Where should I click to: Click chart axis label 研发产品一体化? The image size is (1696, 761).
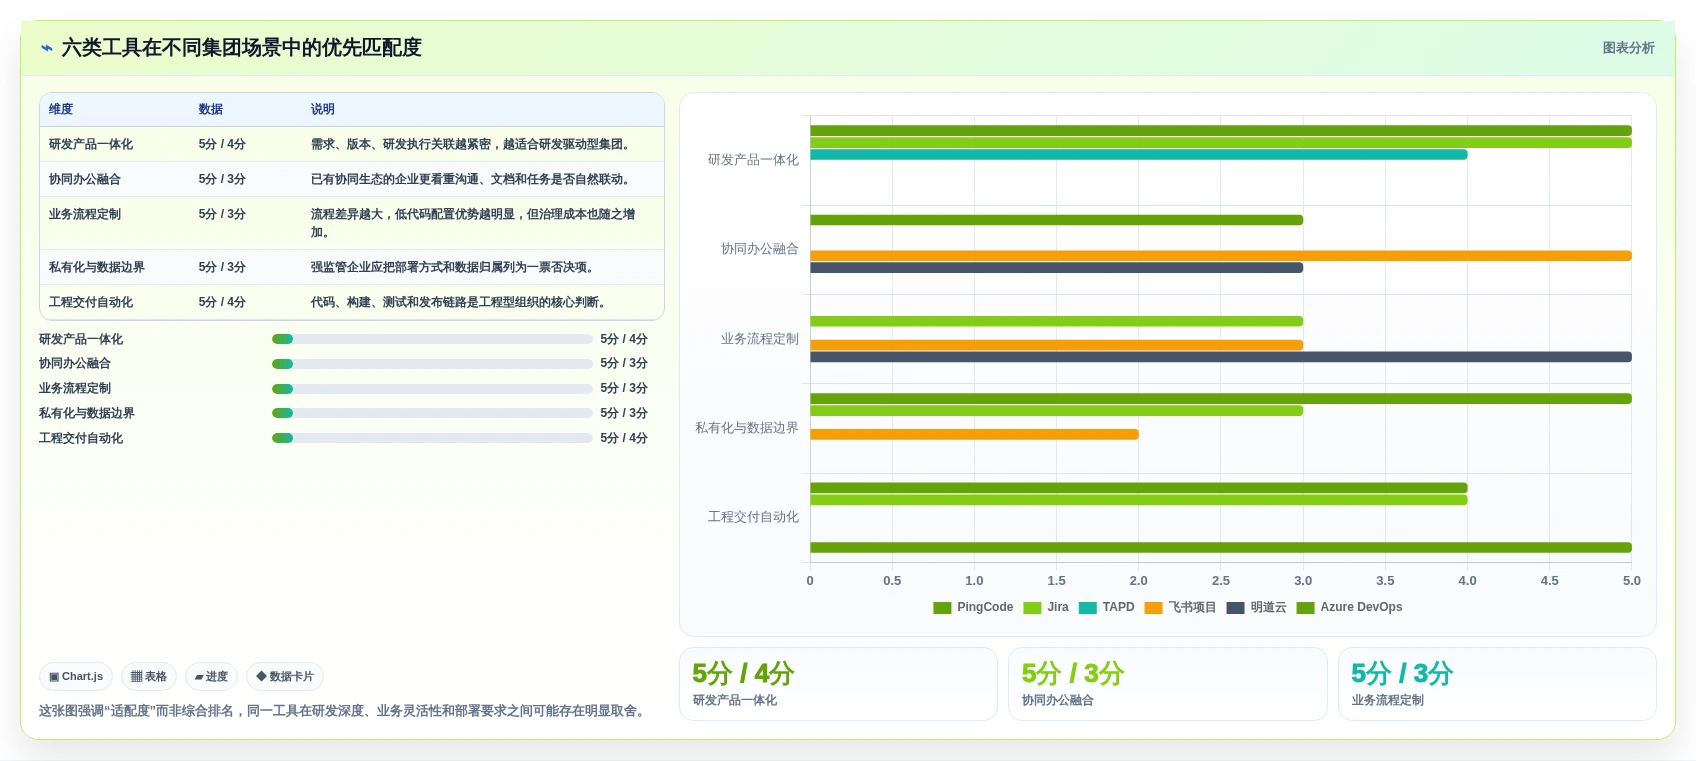pos(753,160)
